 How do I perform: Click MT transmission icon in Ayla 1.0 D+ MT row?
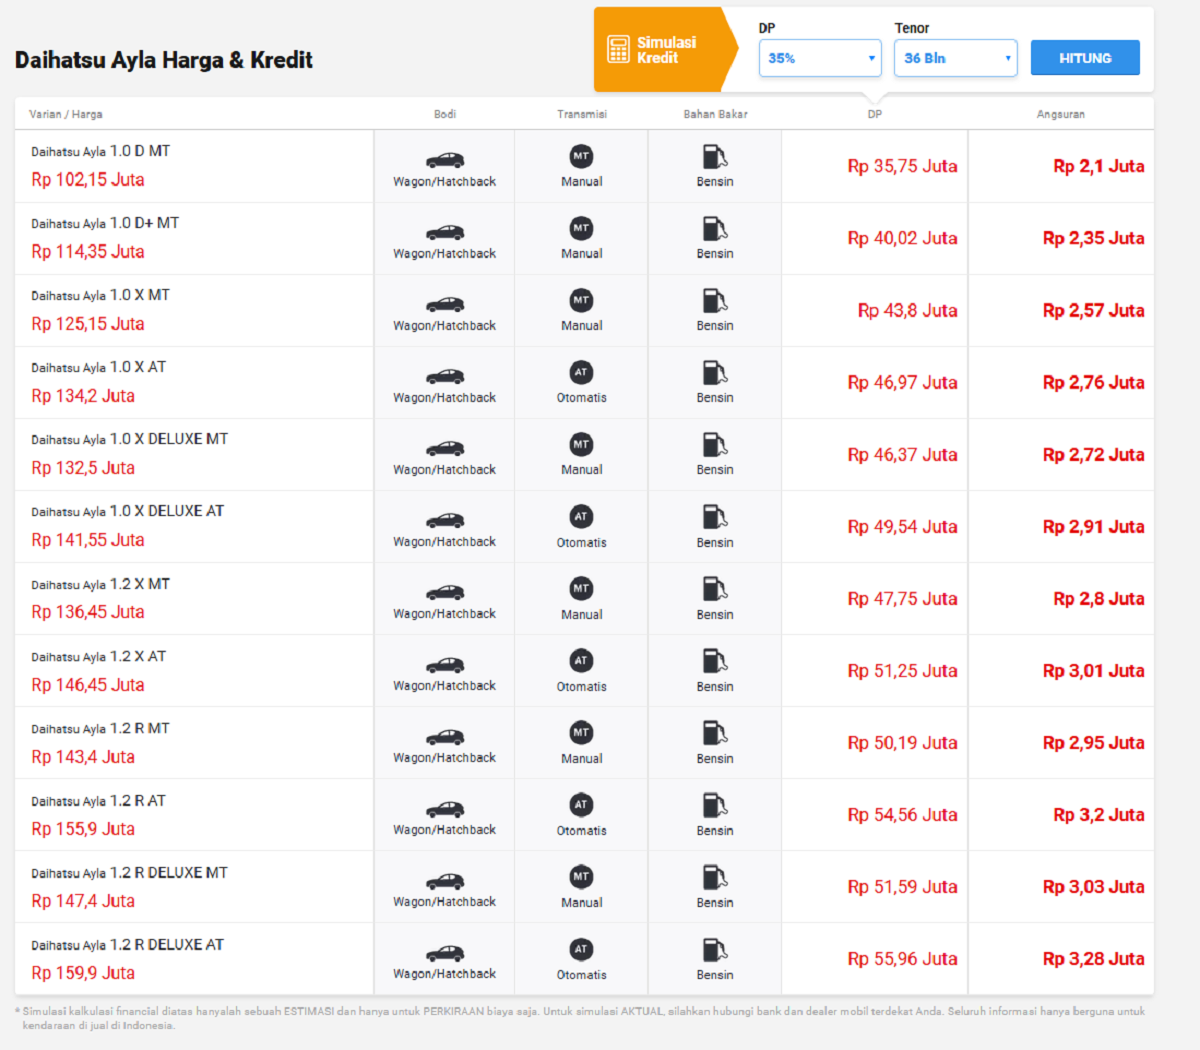tap(581, 228)
